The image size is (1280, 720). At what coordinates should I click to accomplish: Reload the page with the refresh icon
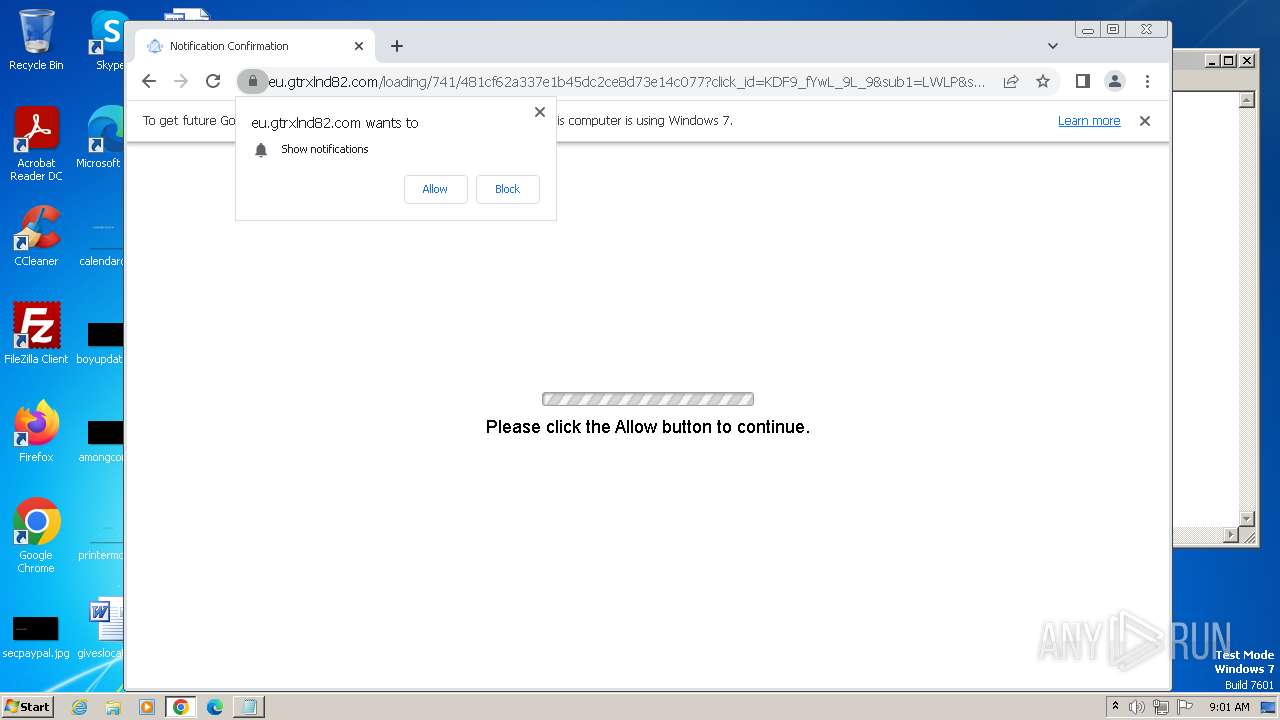(213, 81)
